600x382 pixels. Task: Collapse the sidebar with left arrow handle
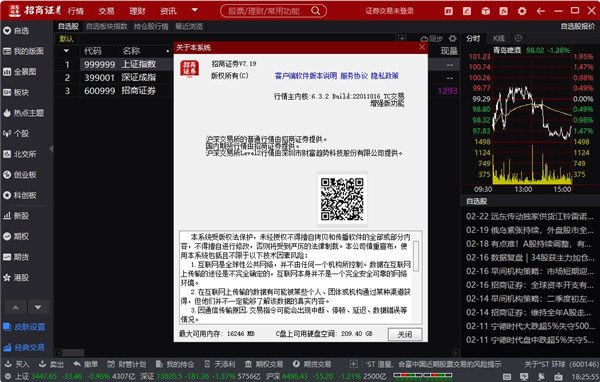pyautogui.click(x=51, y=149)
